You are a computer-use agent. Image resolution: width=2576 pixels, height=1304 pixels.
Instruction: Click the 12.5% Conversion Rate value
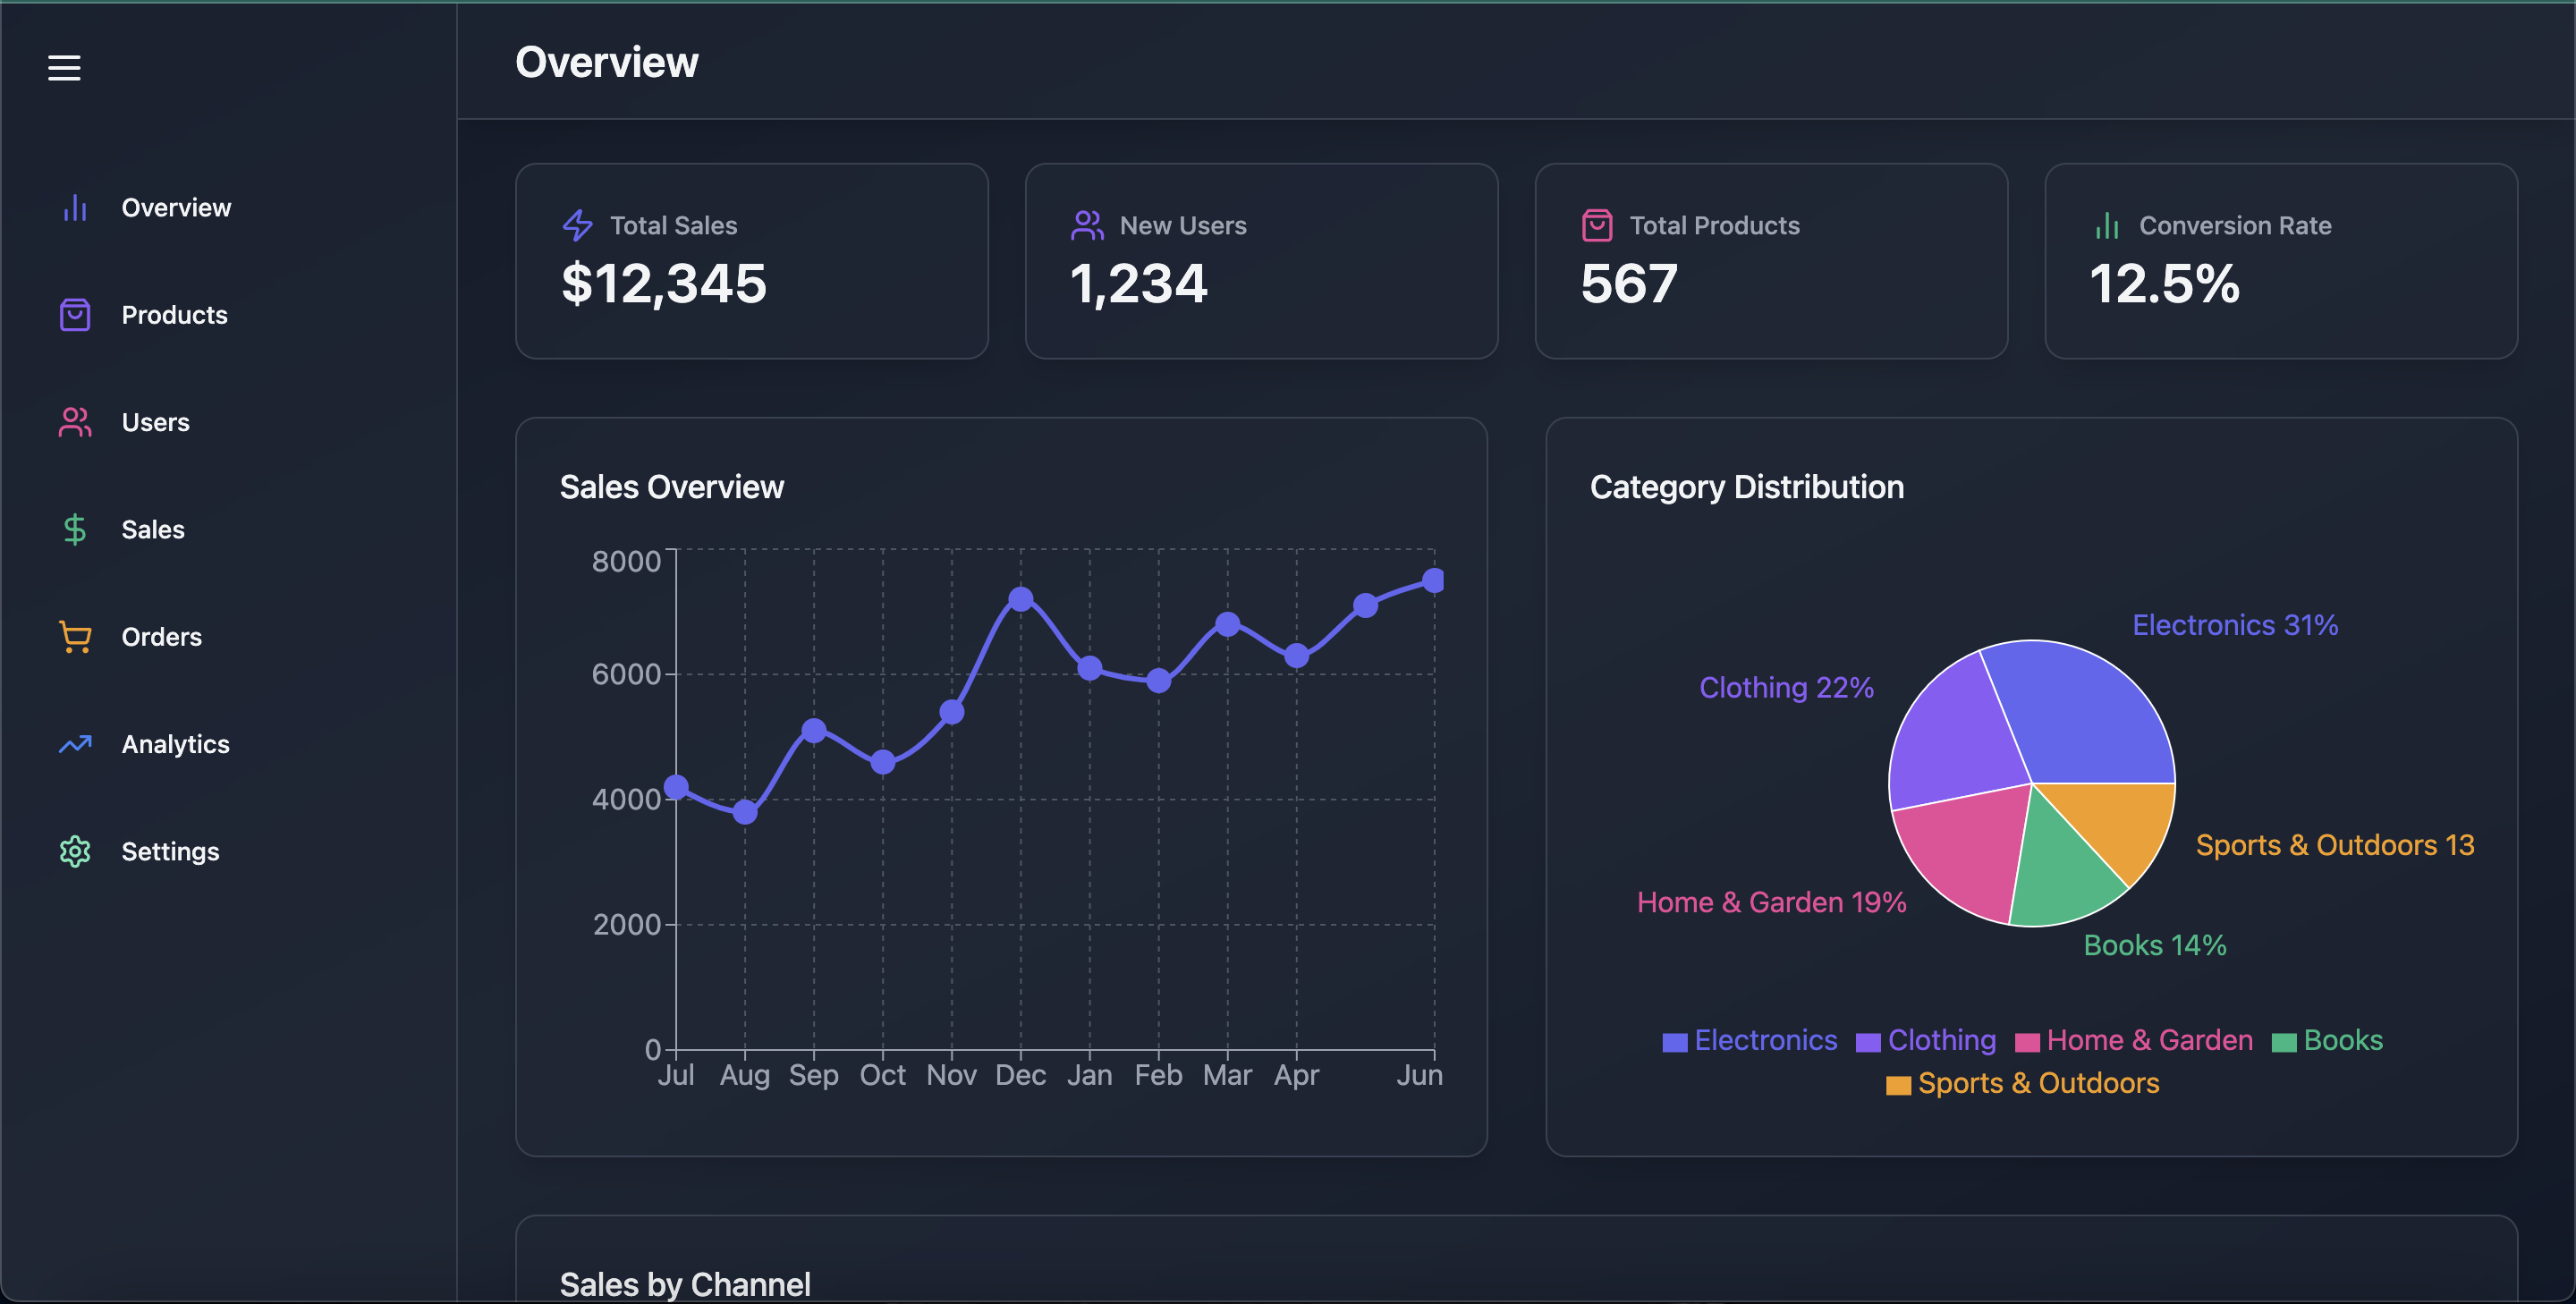2165,284
